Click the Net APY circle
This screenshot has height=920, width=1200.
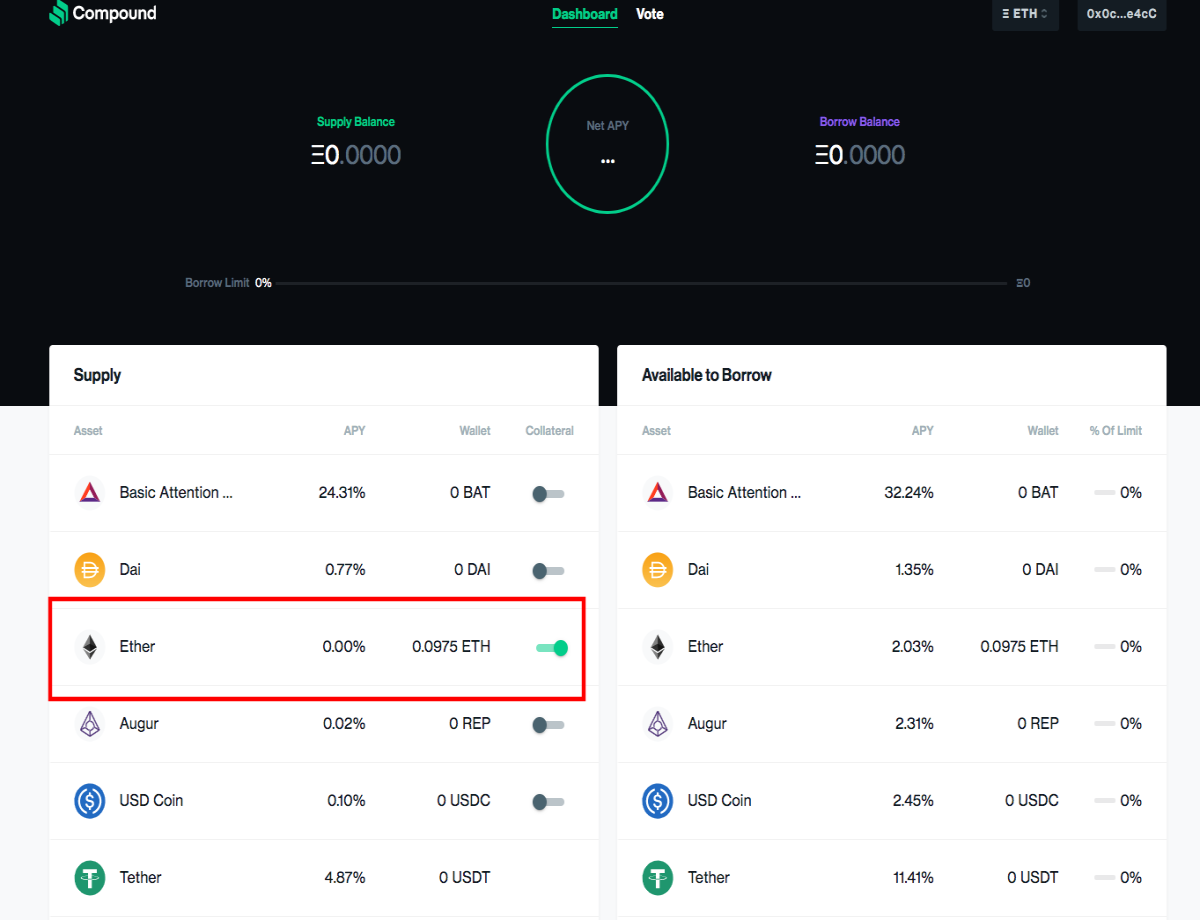click(x=607, y=145)
